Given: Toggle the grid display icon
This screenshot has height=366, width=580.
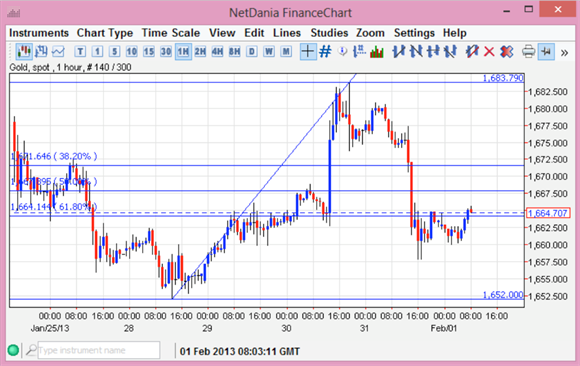Looking at the screenshot, I should 325,51.
